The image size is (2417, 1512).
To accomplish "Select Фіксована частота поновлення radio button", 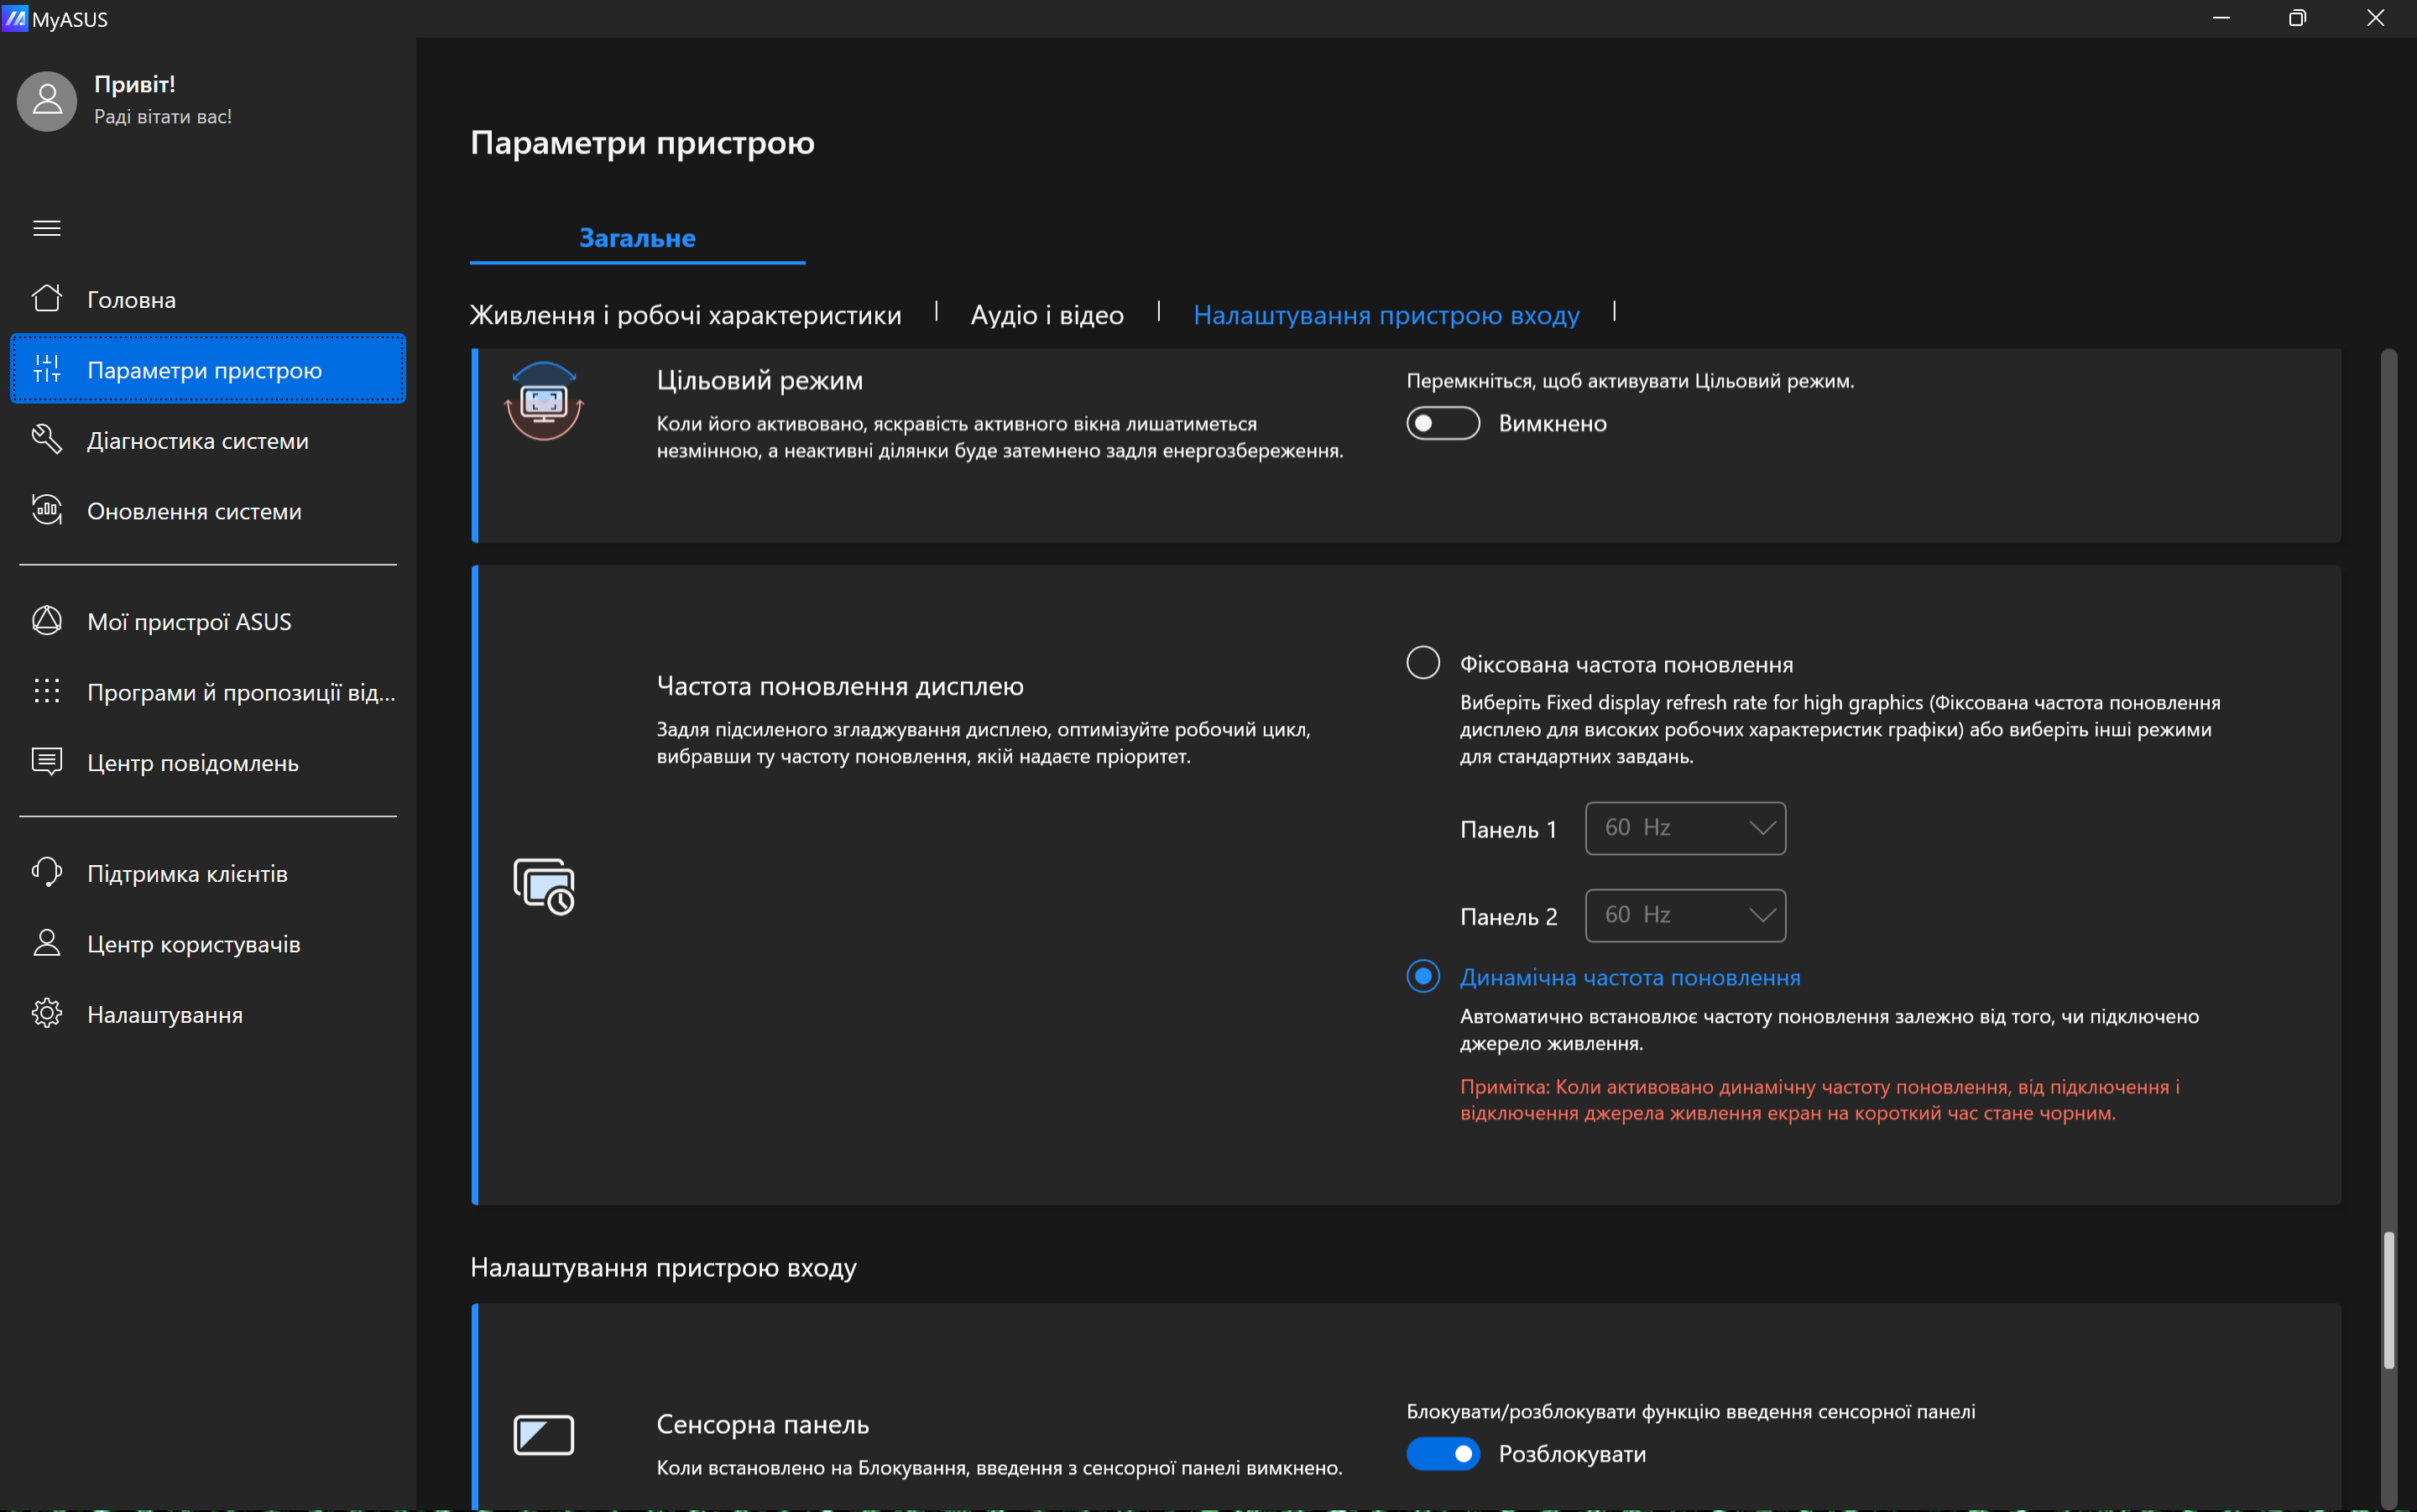I will coord(1422,662).
